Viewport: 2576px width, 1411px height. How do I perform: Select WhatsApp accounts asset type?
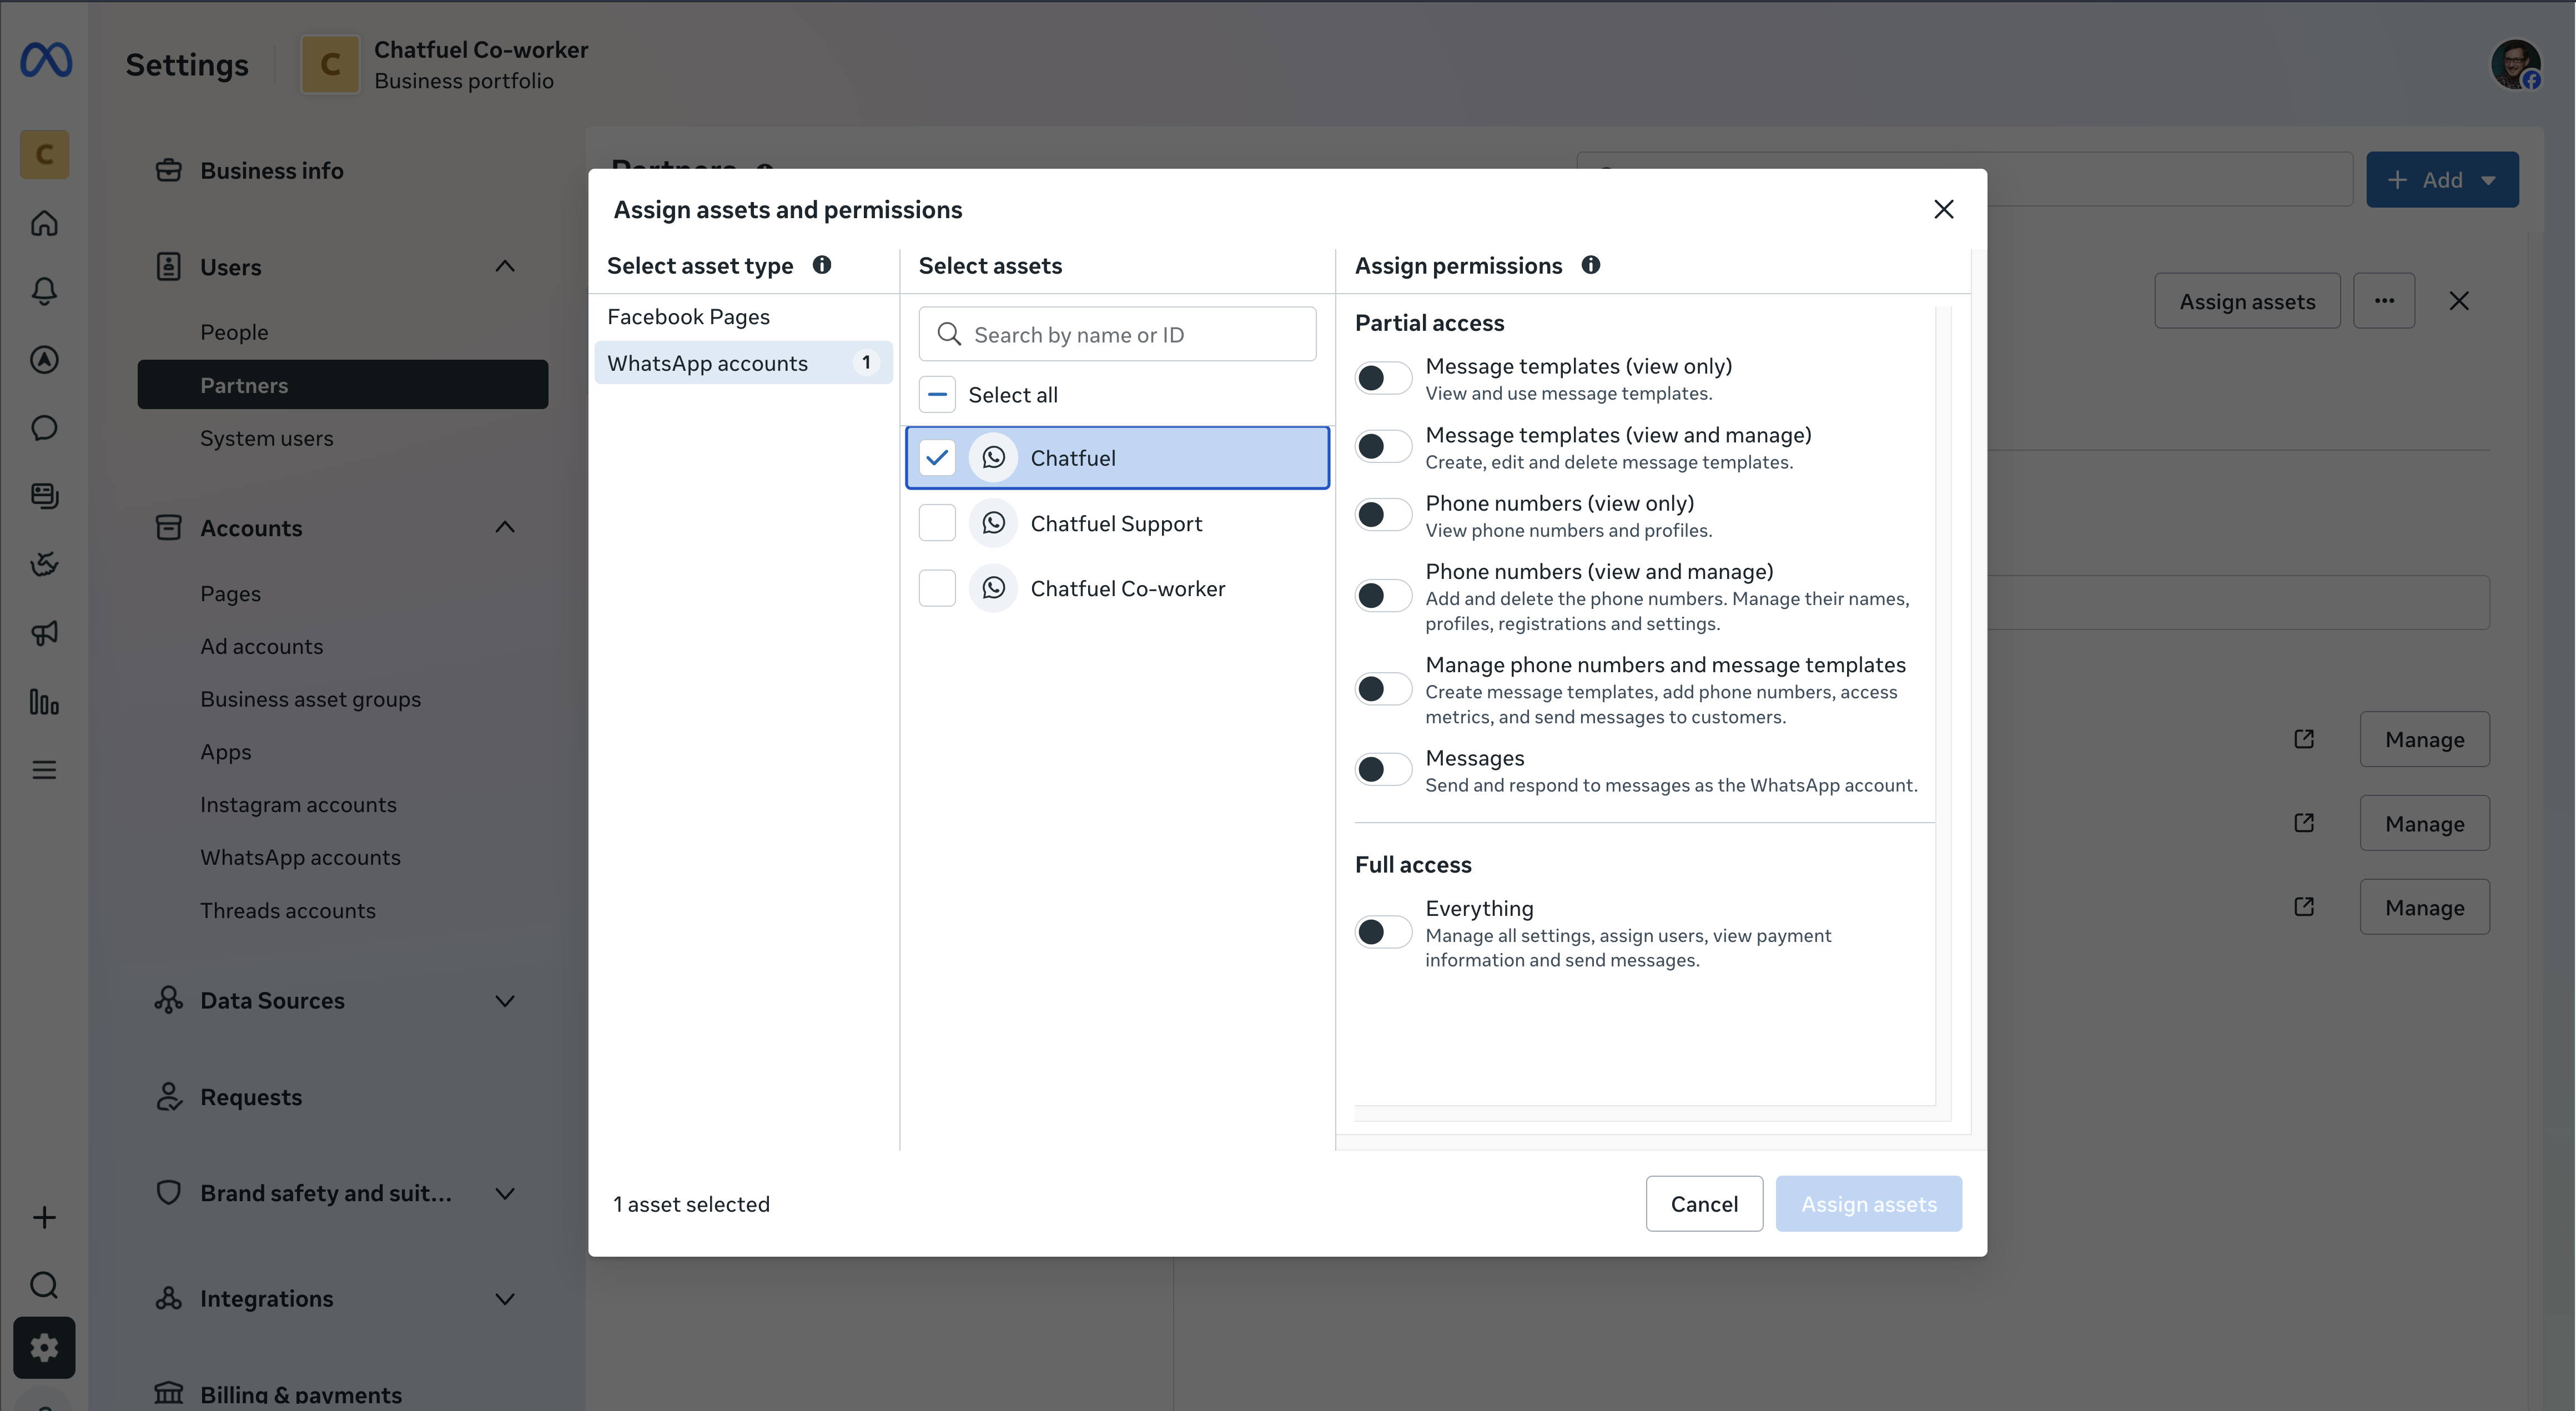click(x=744, y=363)
